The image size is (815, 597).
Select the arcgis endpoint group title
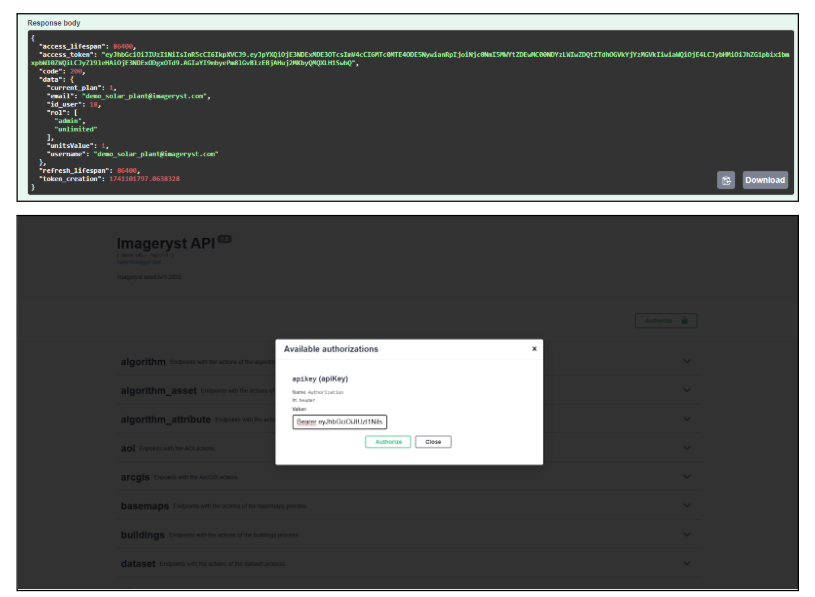click(x=135, y=477)
